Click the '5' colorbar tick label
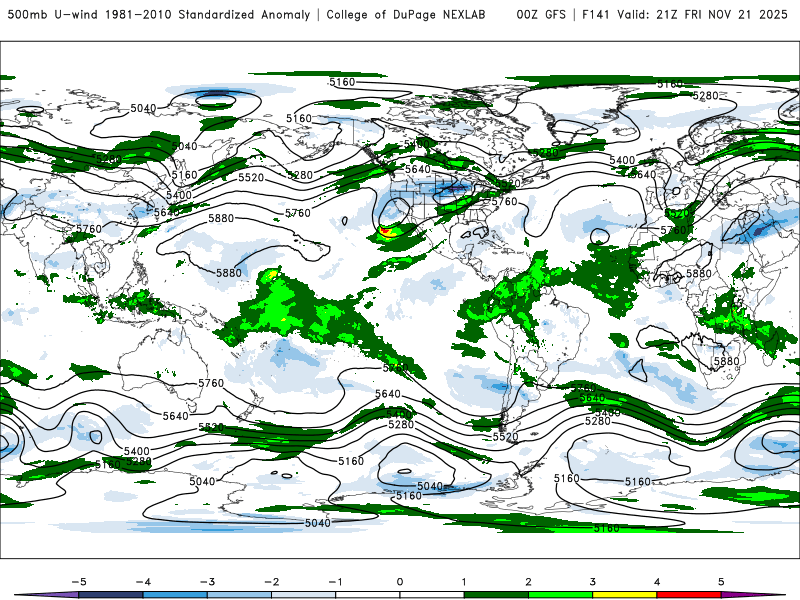This screenshot has height=600, width=800. pos(721,582)
